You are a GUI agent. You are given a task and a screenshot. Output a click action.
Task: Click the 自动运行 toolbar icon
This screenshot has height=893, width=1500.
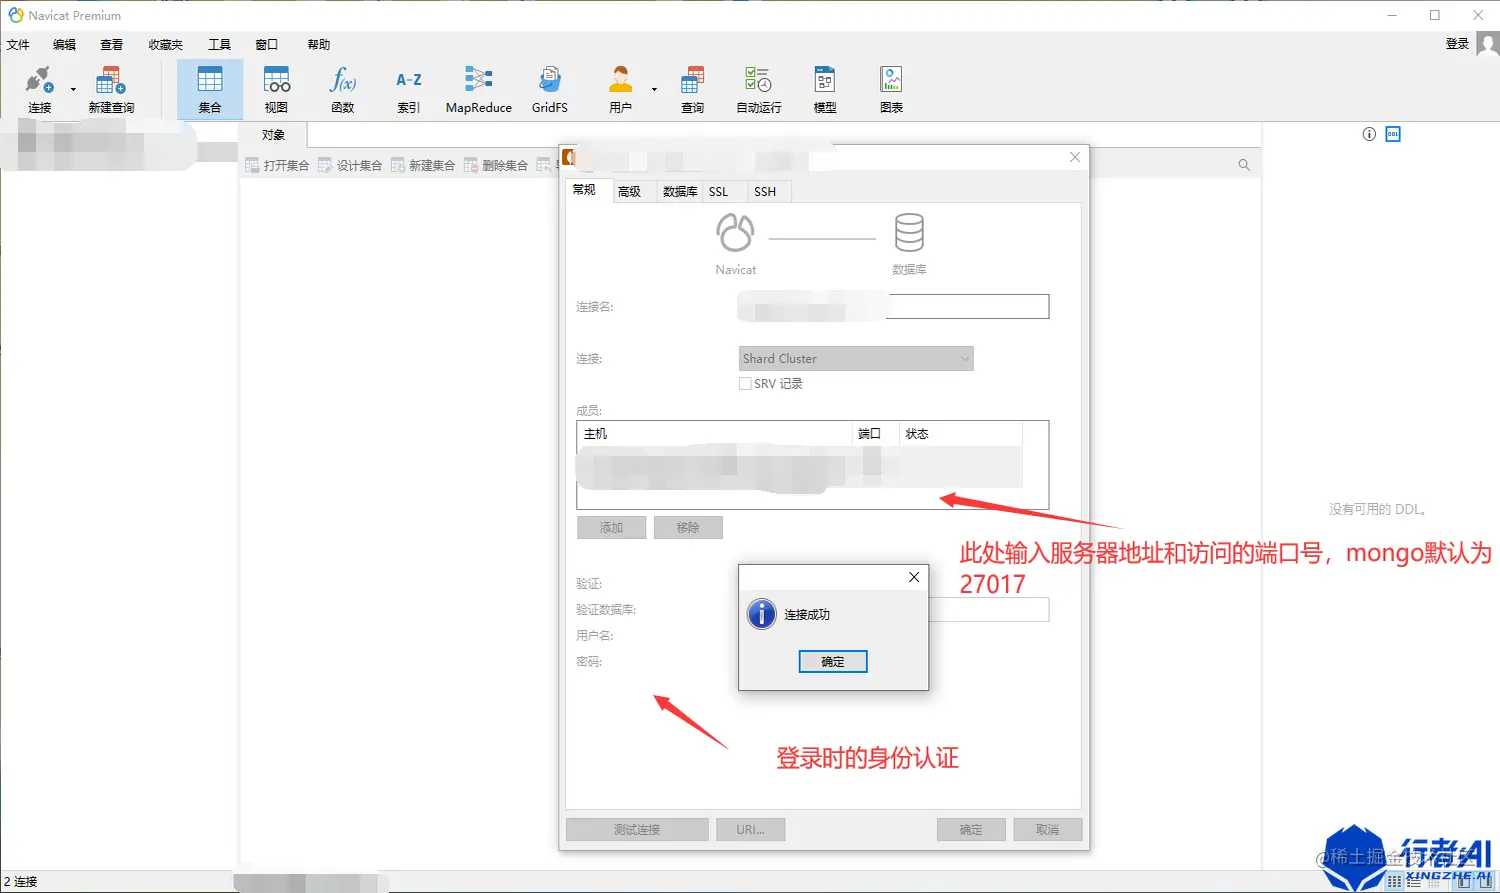[x=759, y=89]
